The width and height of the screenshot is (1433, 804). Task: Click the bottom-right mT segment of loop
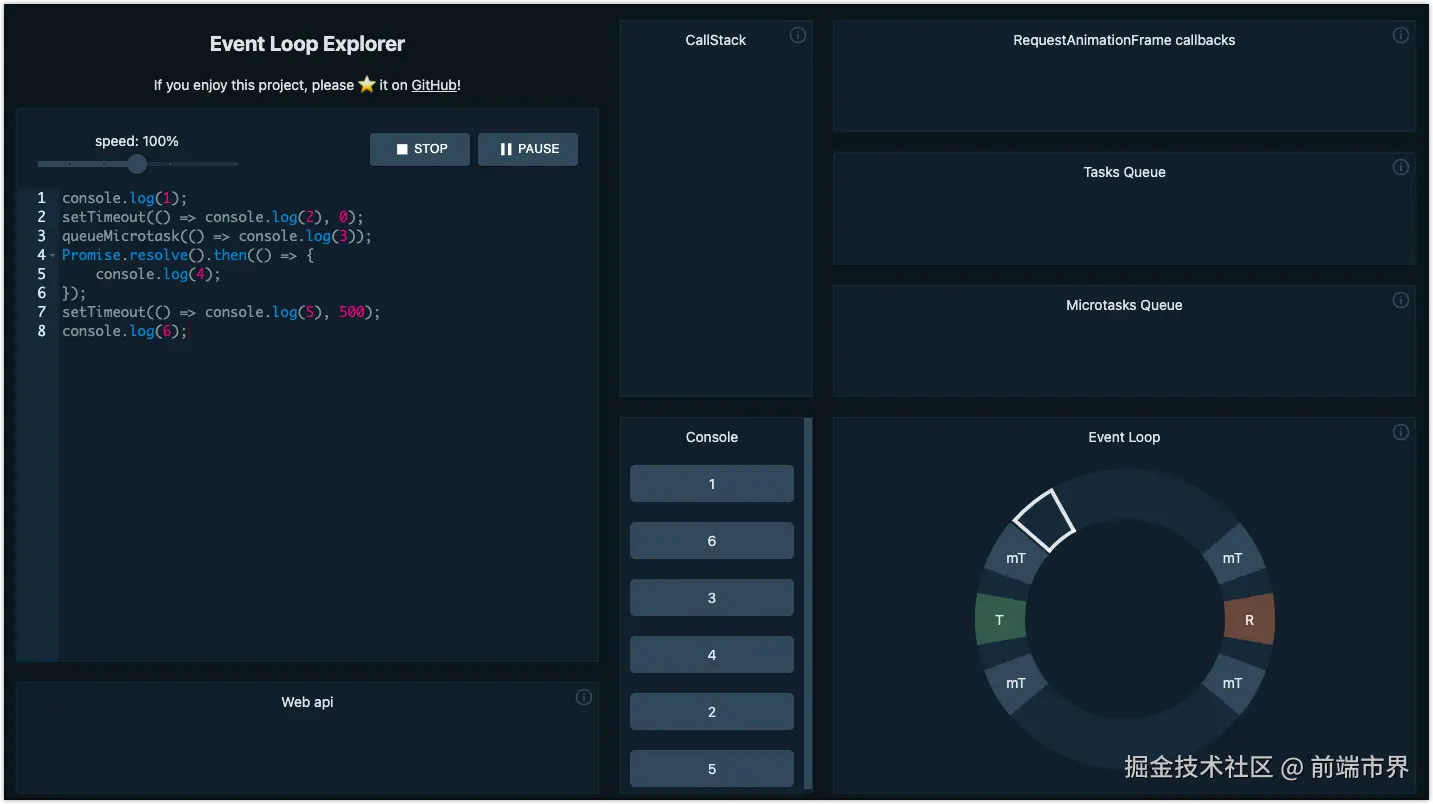(x=1232, y=683)
